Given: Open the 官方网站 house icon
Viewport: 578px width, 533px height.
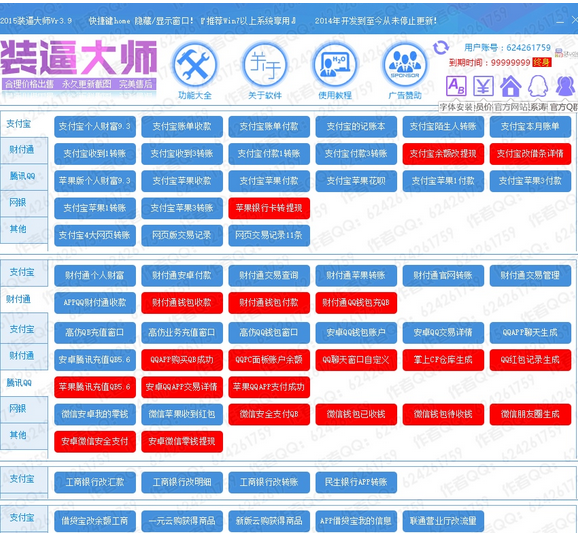Looking at the screenshot, I should tap(511, 86).
